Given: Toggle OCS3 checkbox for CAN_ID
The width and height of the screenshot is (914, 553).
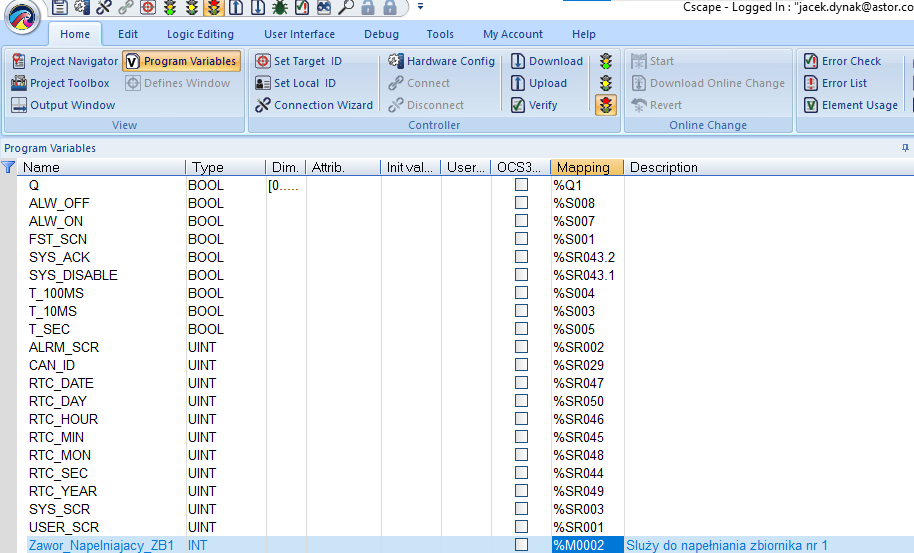Looking at the screenshot, I should [521, 365].
